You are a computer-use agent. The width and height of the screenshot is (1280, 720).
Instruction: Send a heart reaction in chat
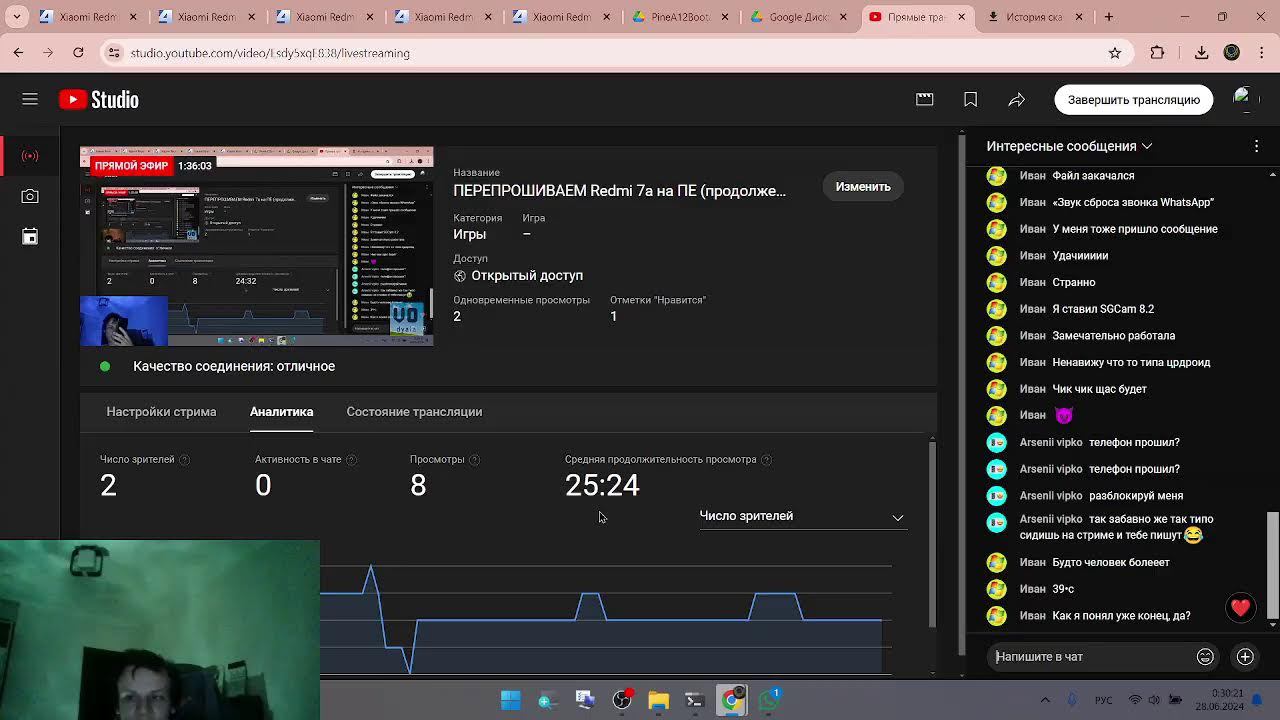1241,607
